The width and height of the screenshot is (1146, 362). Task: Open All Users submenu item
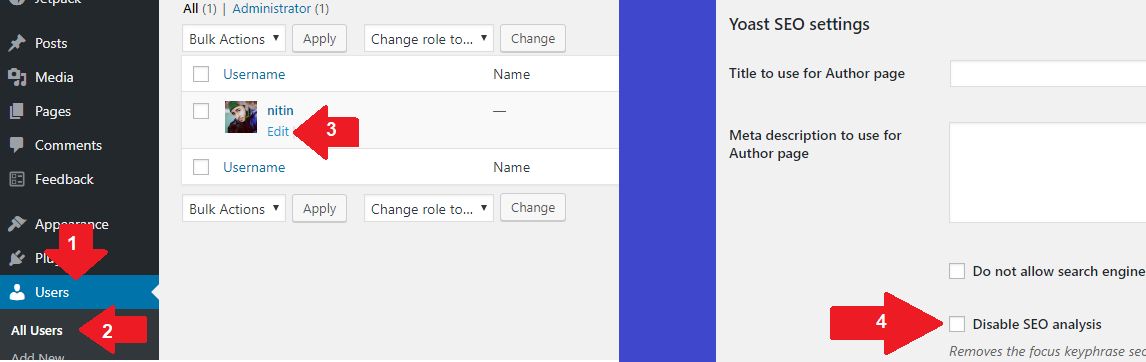37,330
